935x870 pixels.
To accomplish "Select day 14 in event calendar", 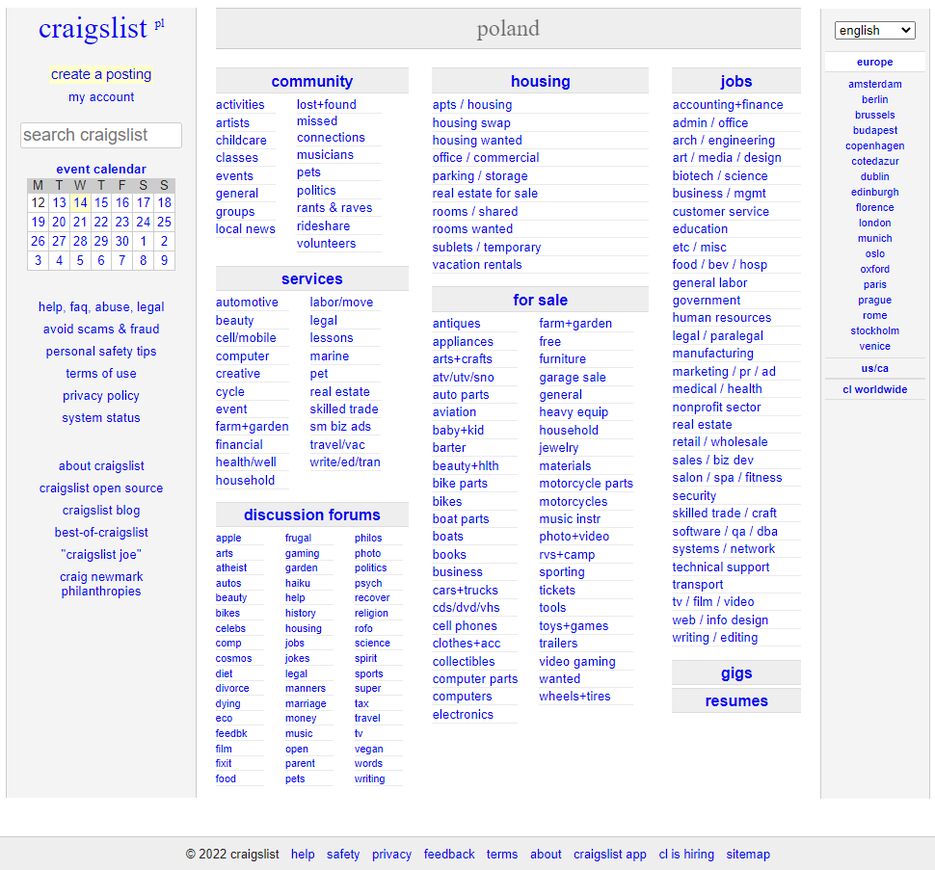I will click(x=80, y=203).
